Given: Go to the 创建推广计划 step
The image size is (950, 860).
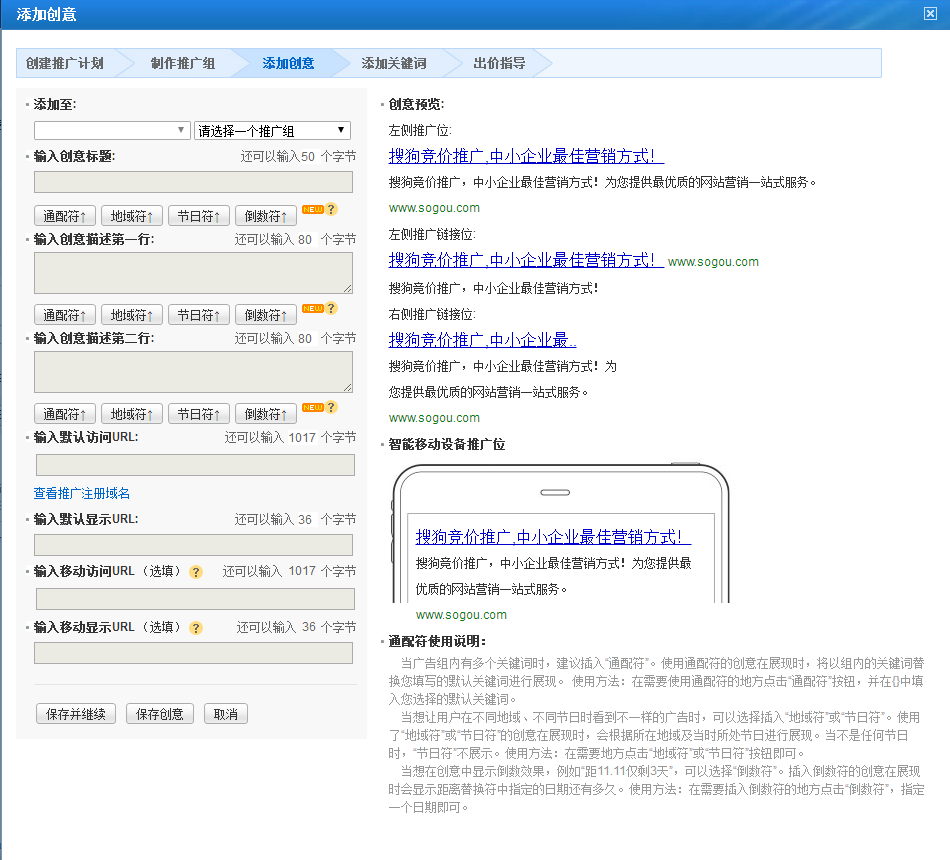Looking at the screenshot, I should coord(65,63).
